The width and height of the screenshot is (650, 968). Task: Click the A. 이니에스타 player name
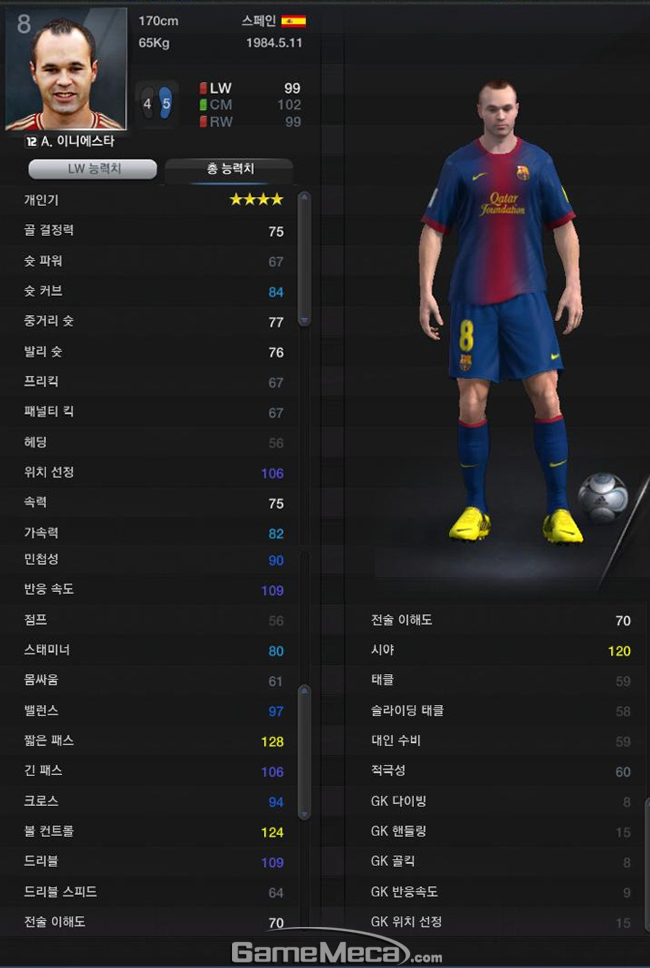[x=77, y=141]
